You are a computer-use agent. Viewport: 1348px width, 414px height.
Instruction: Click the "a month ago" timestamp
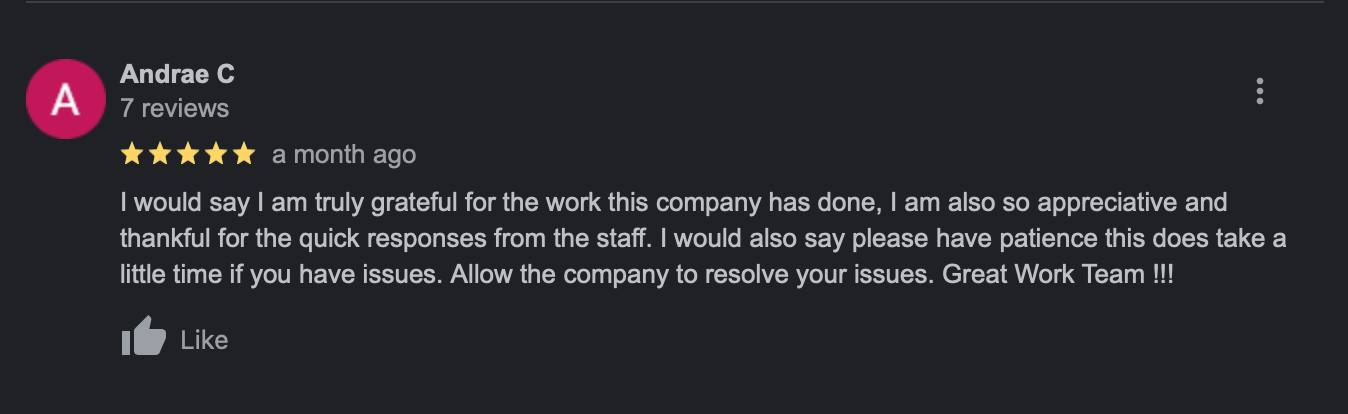[343, 155]
